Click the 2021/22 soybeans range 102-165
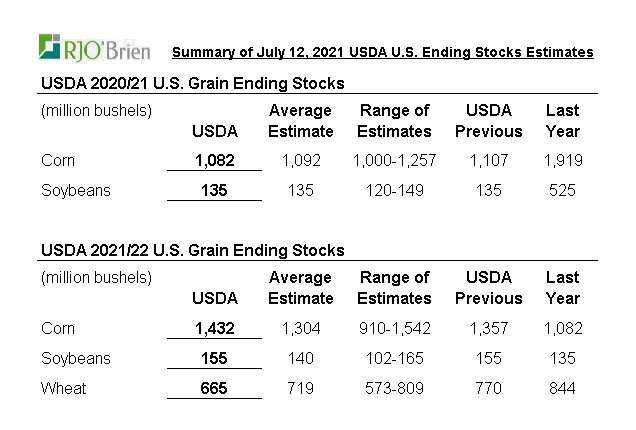Screen dimensions: 636x430 [394, 358]
